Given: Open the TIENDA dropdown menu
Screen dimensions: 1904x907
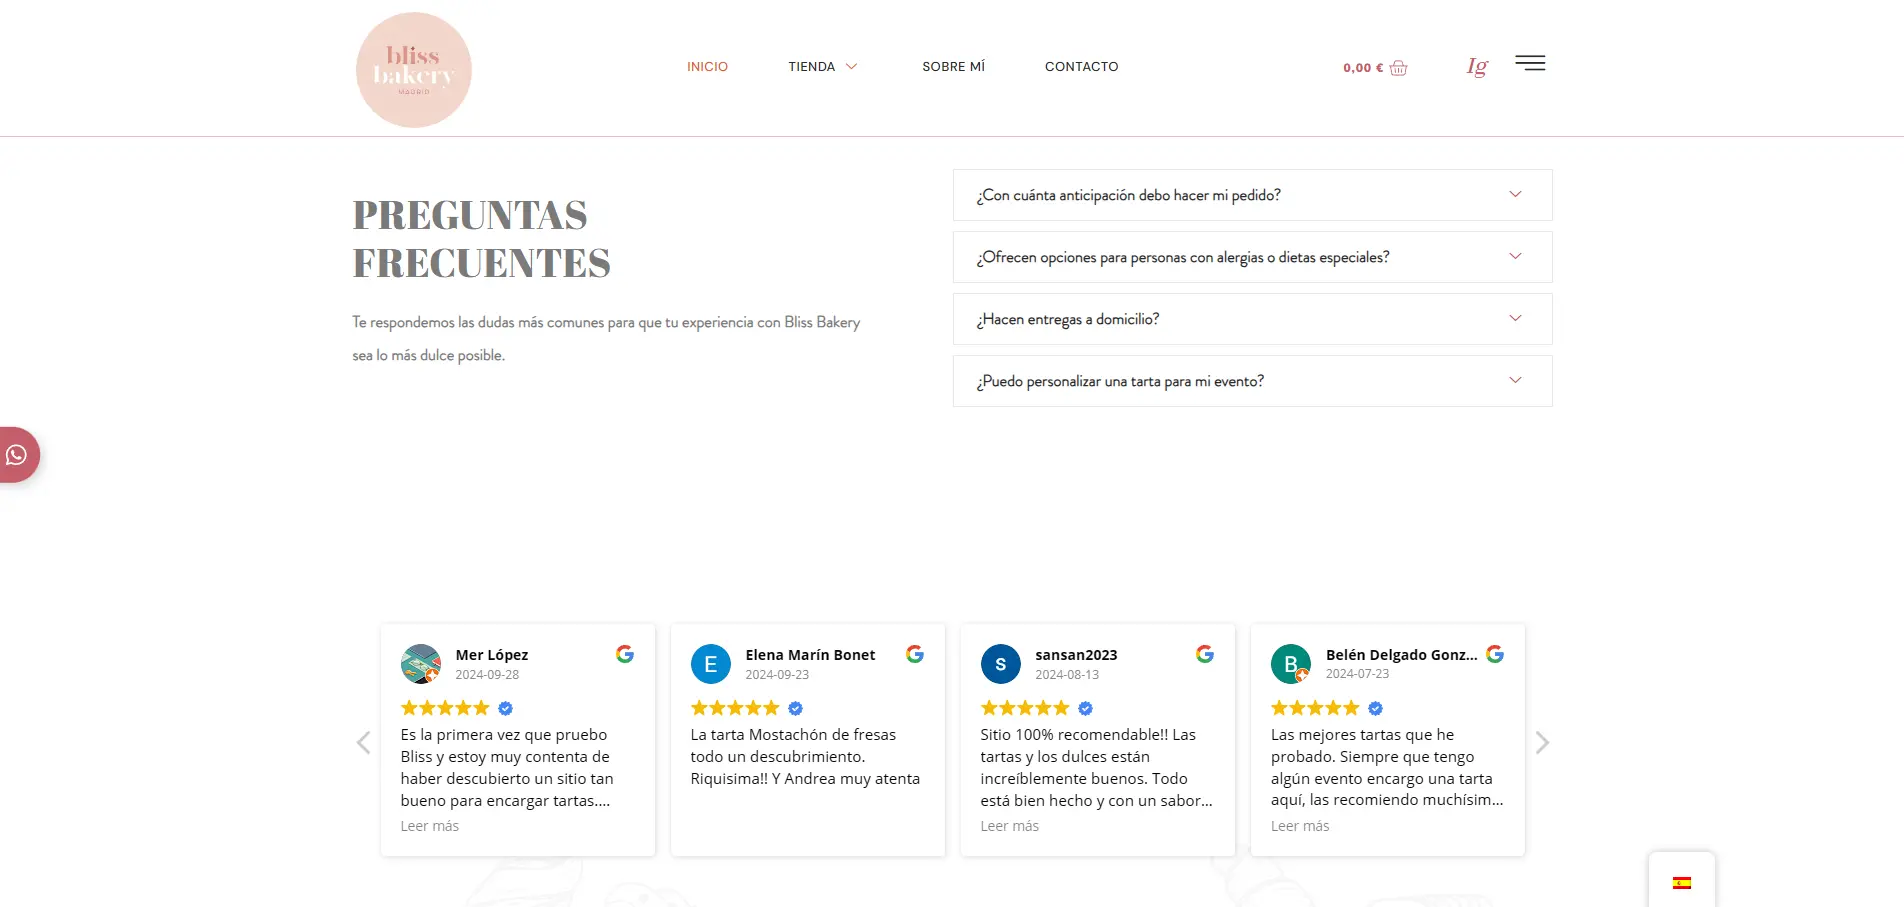Looking at the screenshot, I should click(x=823, y=67).
